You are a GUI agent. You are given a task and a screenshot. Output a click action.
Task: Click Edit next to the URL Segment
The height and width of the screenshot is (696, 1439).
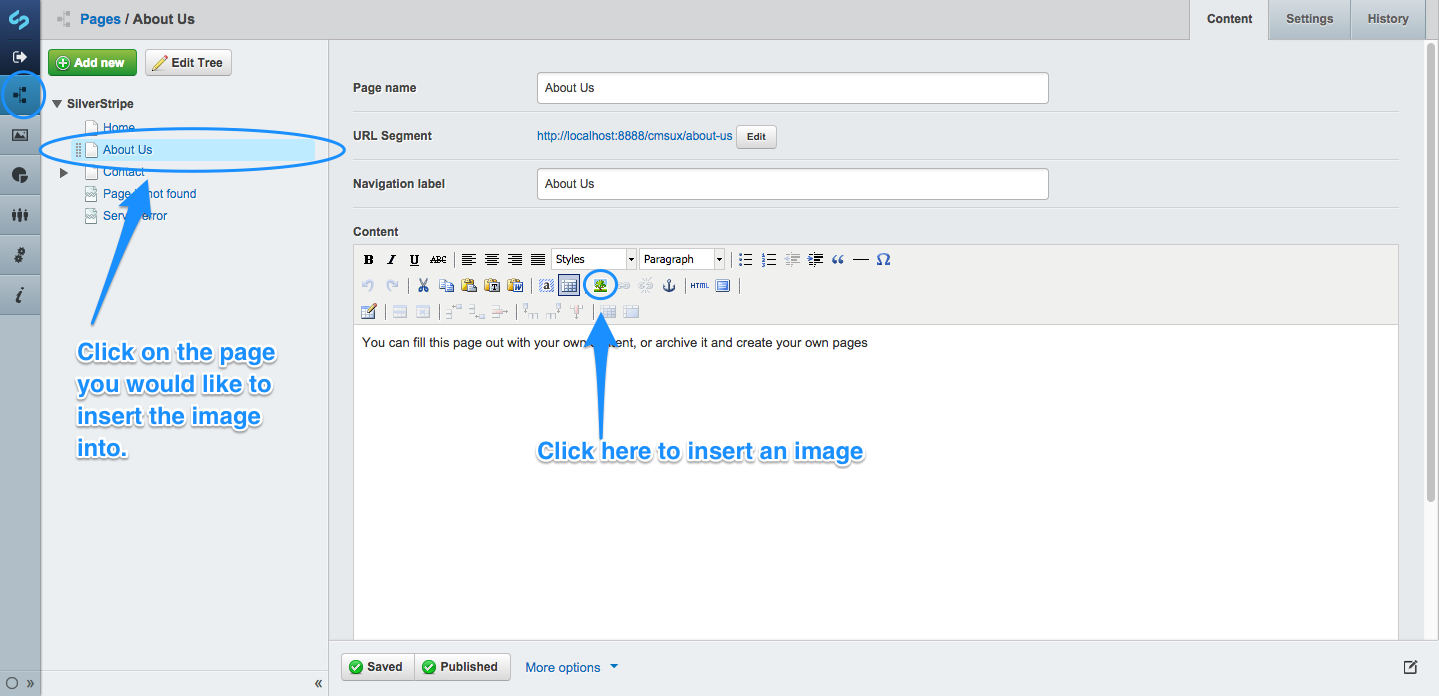click(755, 136)
